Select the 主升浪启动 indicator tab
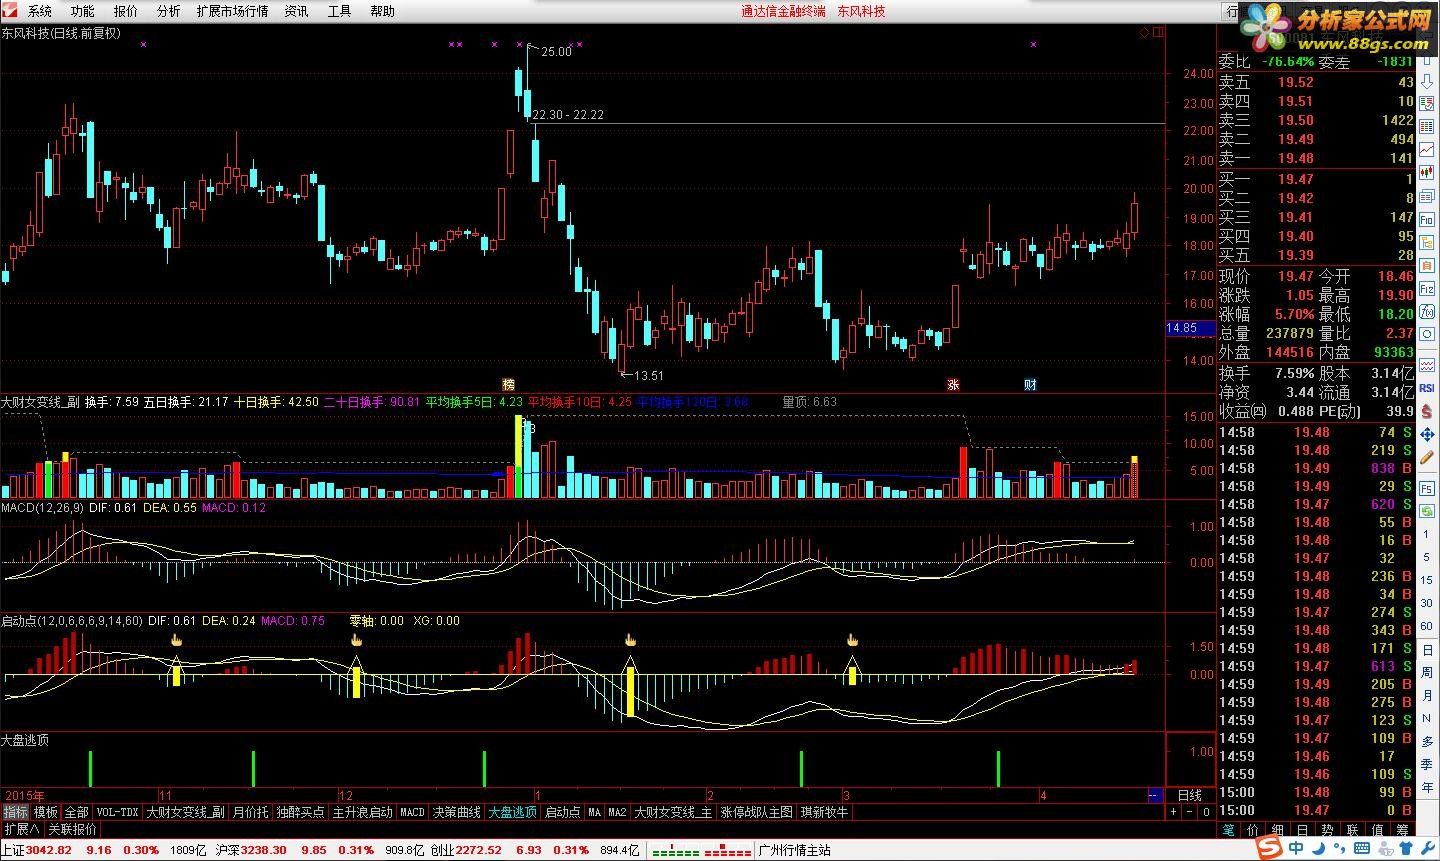 362,812
